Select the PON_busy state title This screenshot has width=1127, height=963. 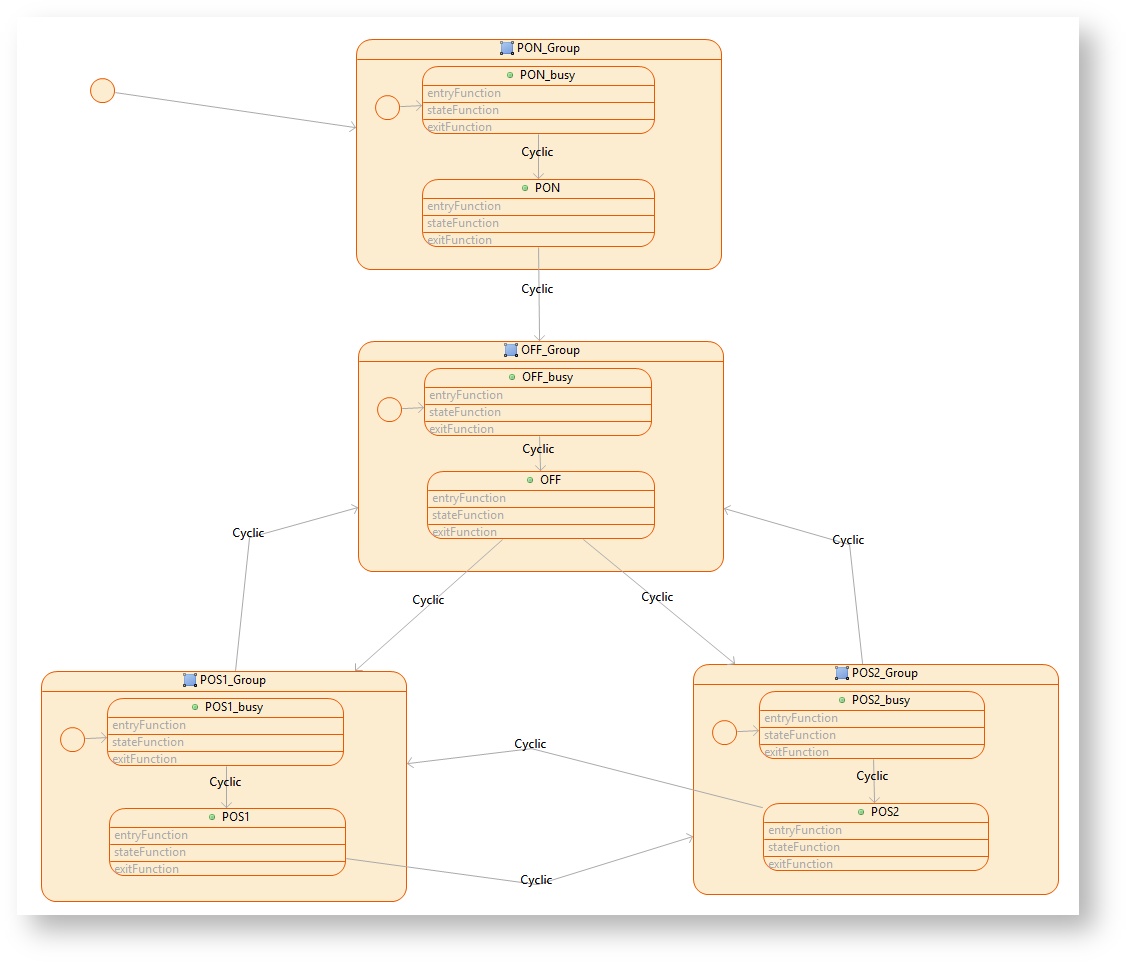click(547, 75)
